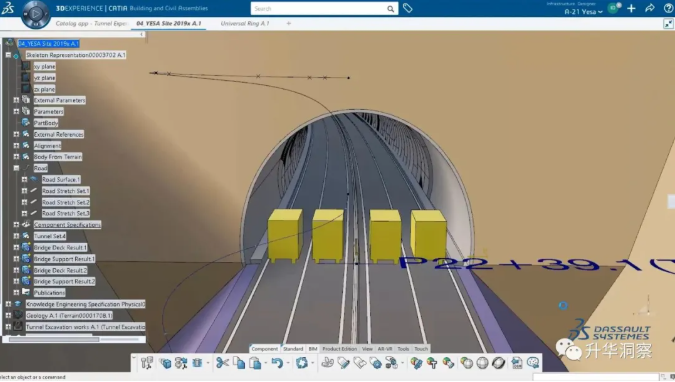Click the Copy icon in bottom toolbar
Image resolution: width=675 pixels, height=382 pixels.
pyautogui.click(x=239, y=363)
